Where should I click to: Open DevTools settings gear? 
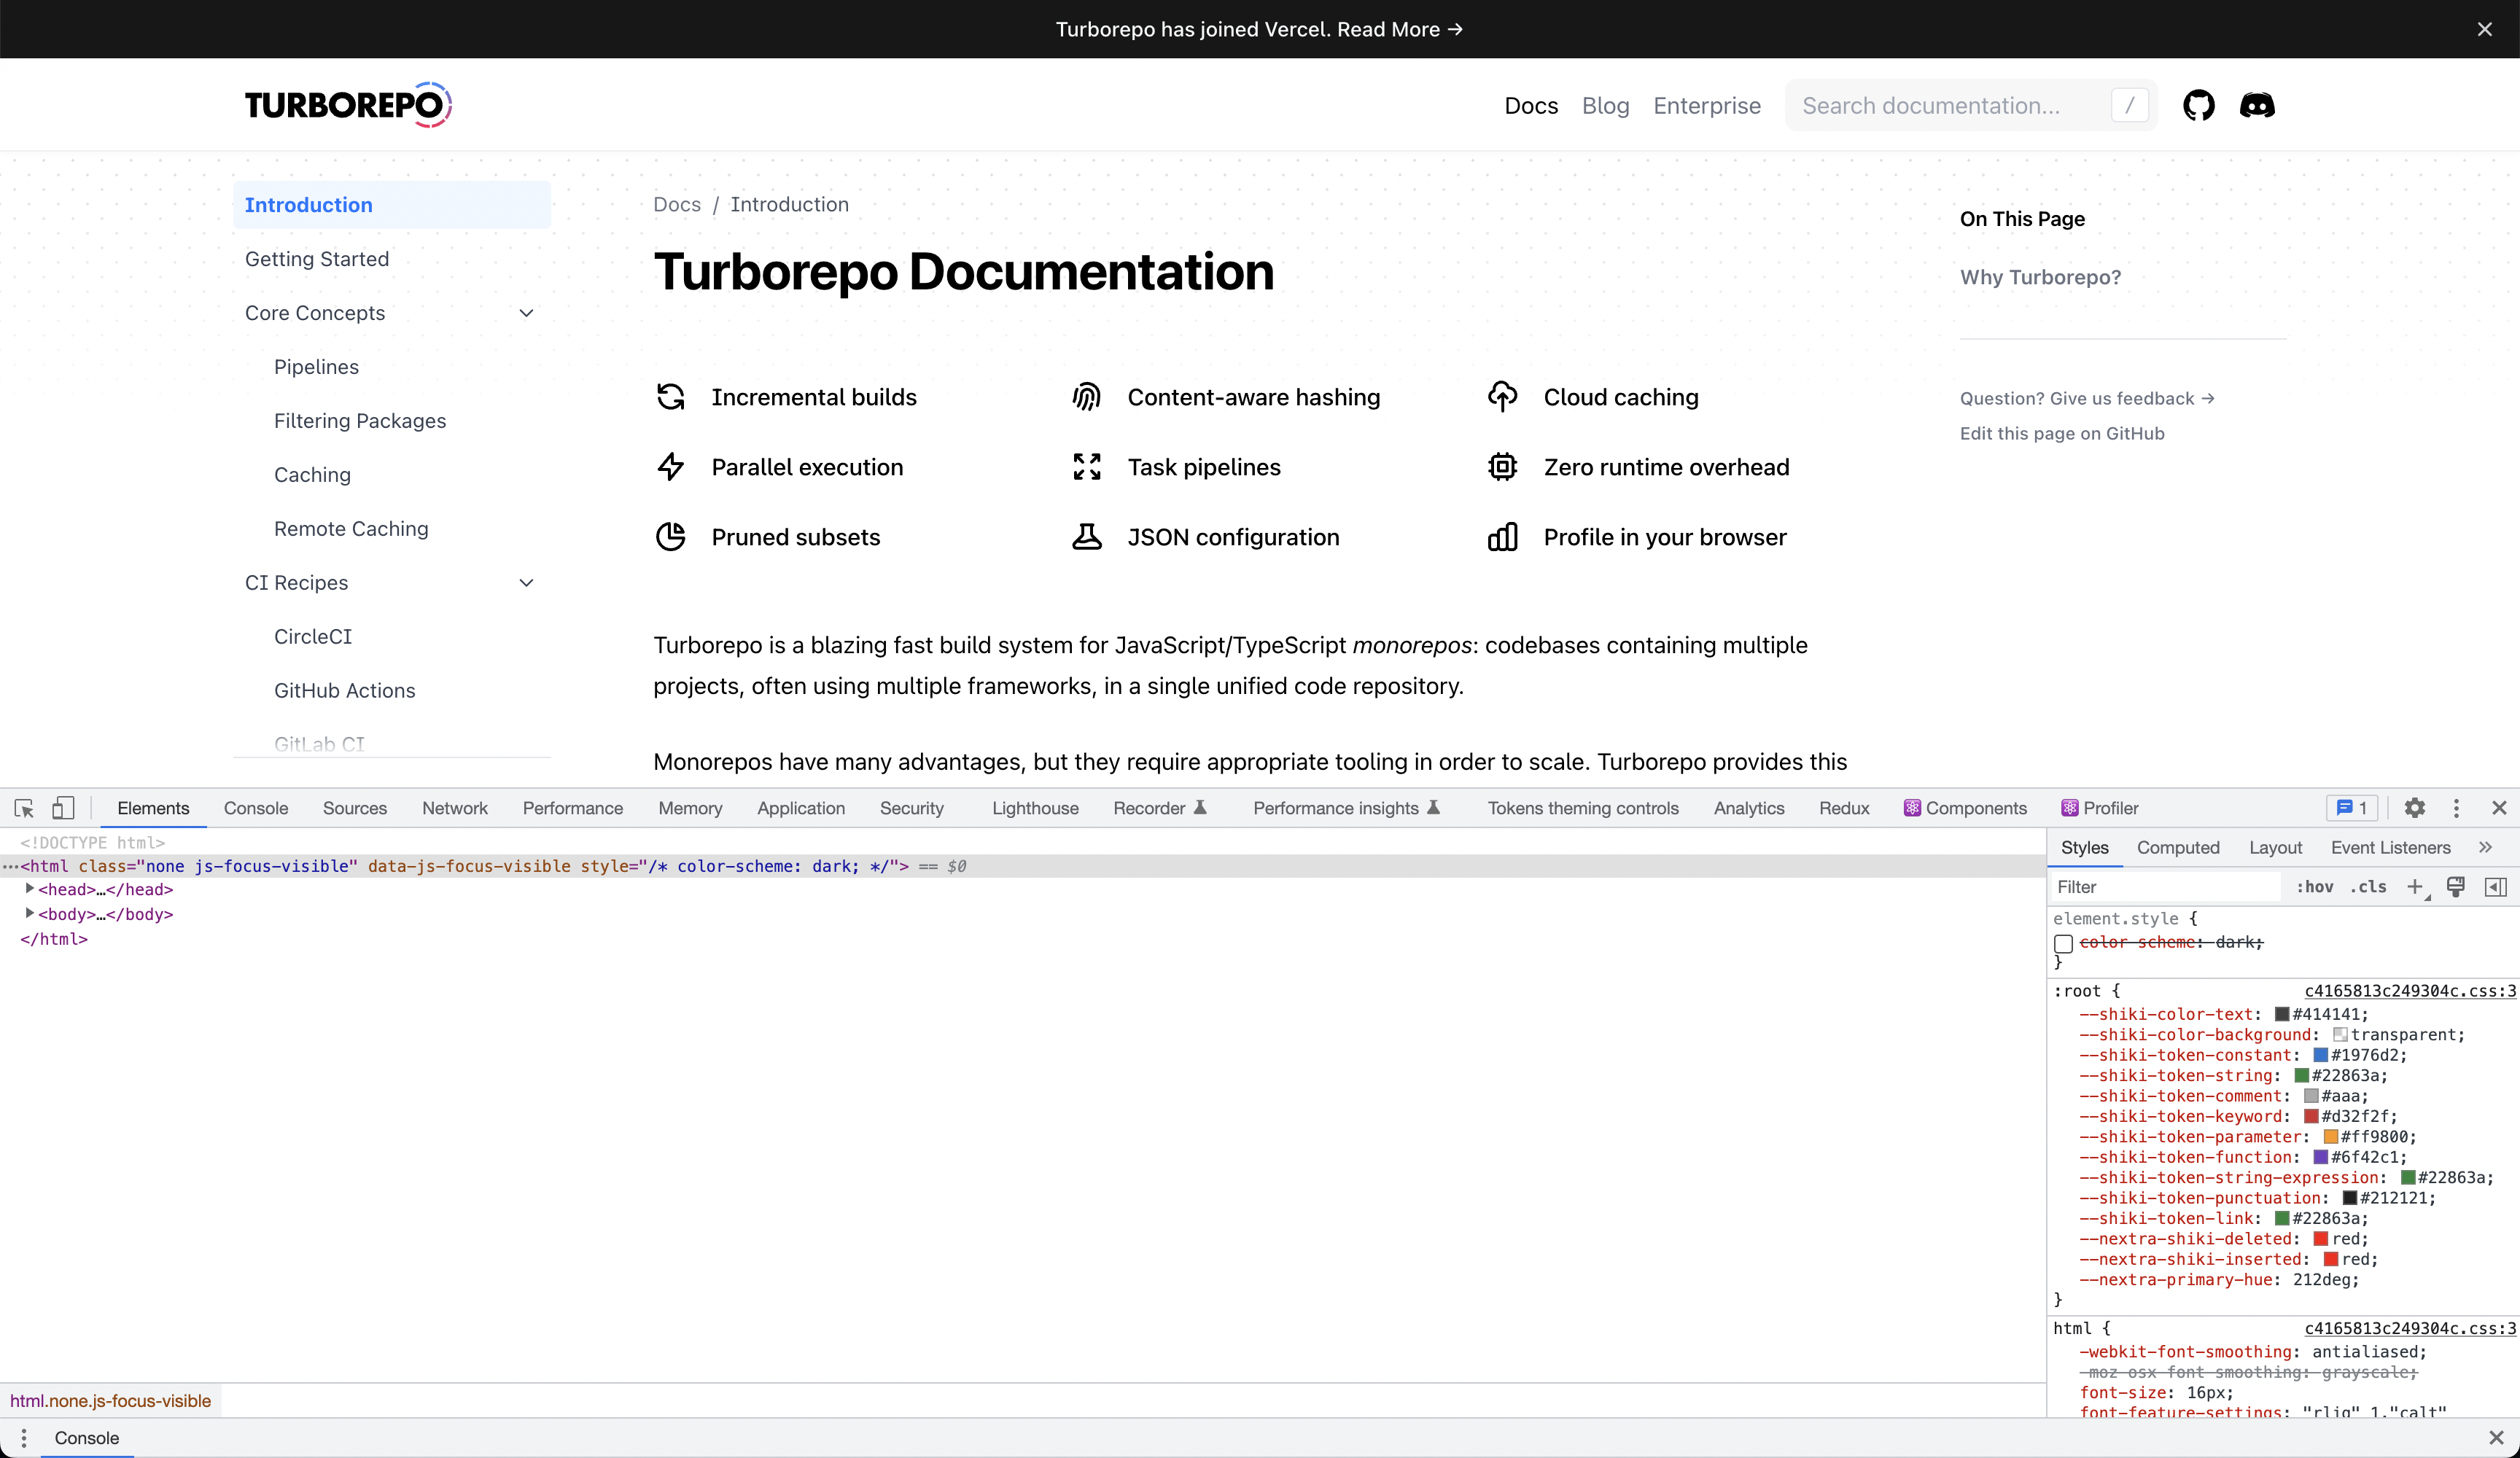click(x=2414, y=808)
